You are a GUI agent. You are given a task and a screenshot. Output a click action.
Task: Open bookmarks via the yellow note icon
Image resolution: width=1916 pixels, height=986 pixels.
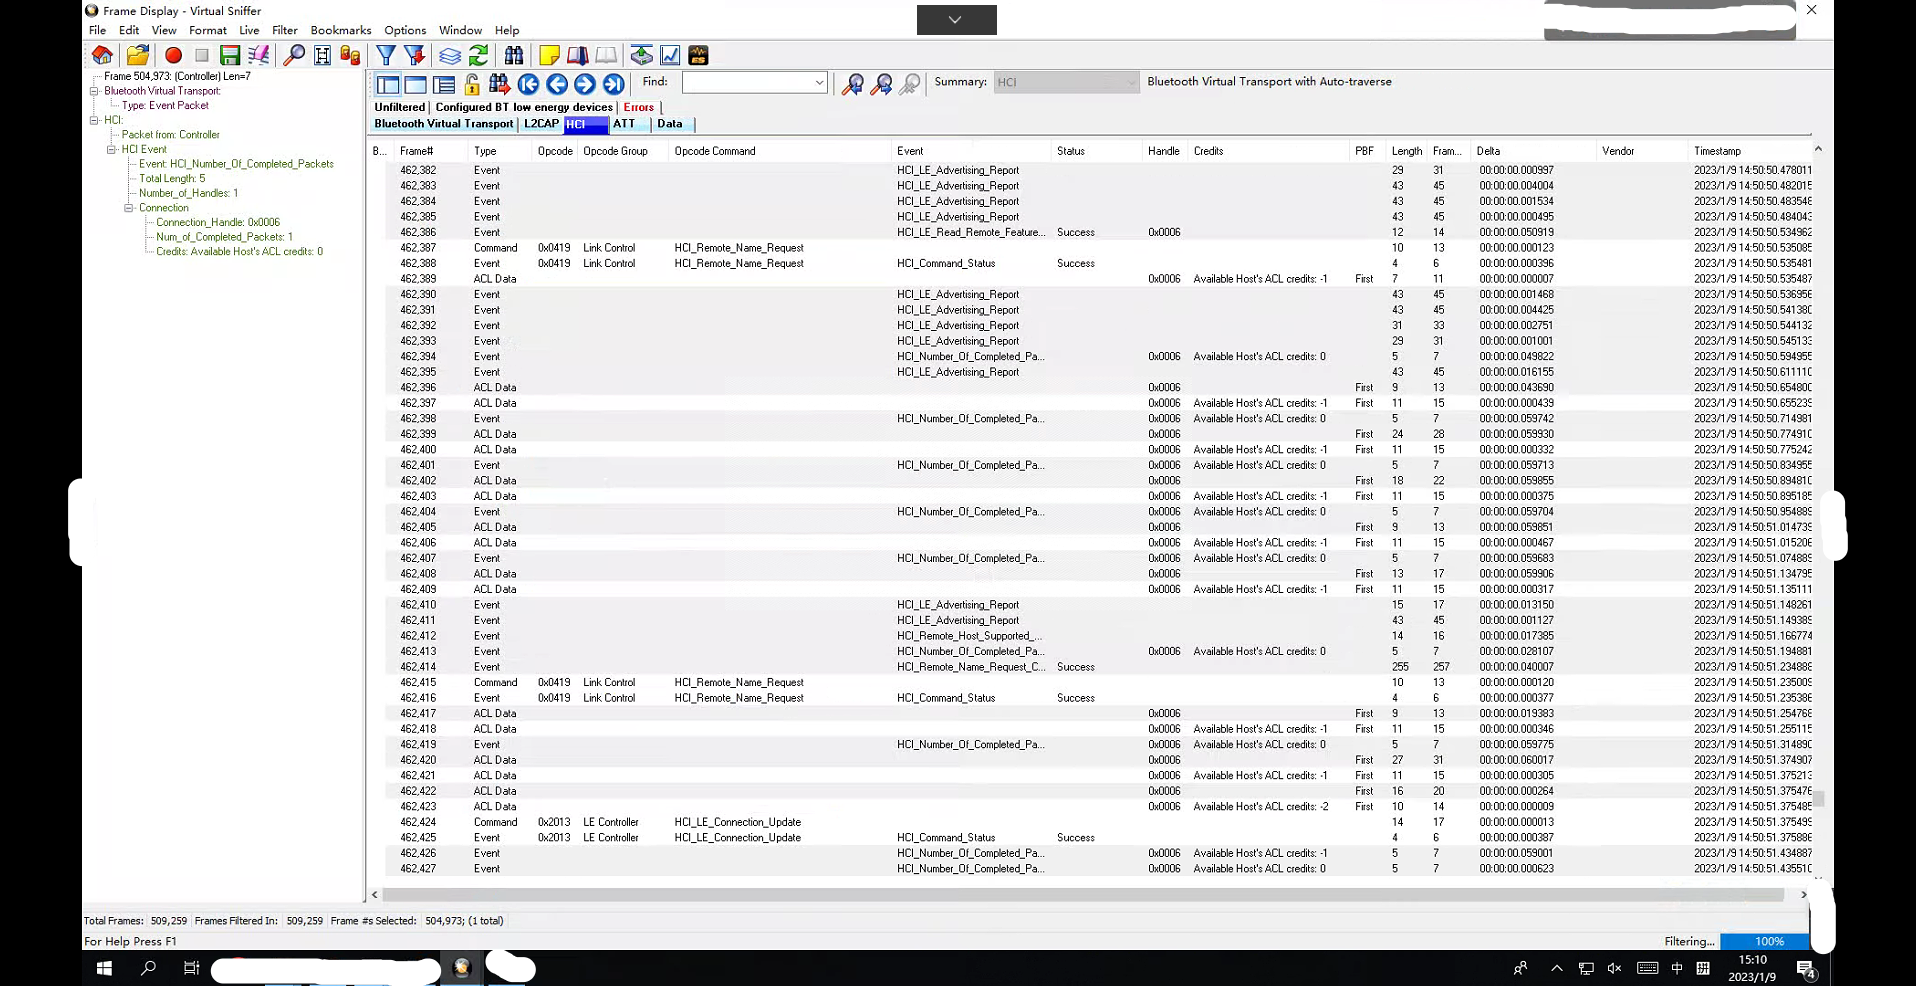pyautogui.click(x=551, y=55)
